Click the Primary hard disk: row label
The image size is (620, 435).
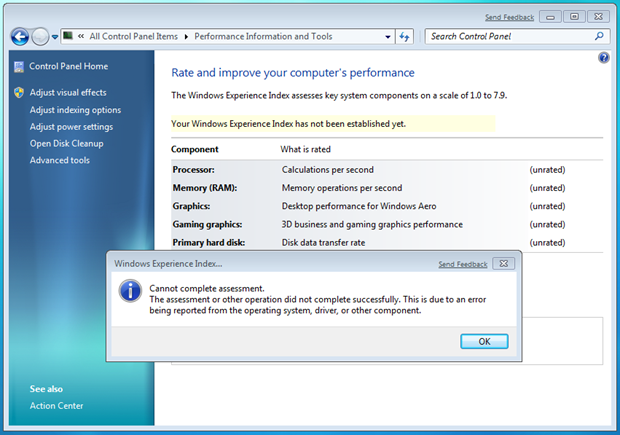[209, 242]
